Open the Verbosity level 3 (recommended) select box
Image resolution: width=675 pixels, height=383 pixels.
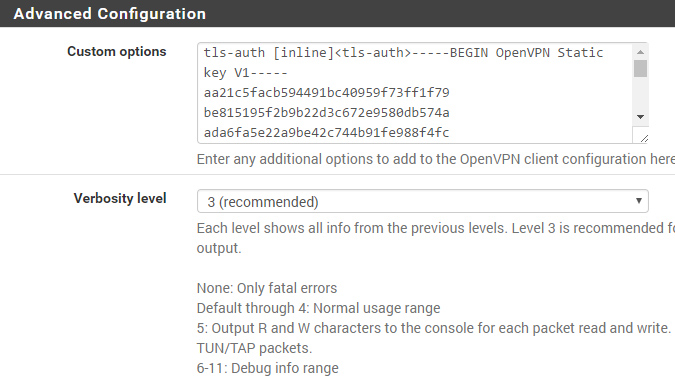423,201
